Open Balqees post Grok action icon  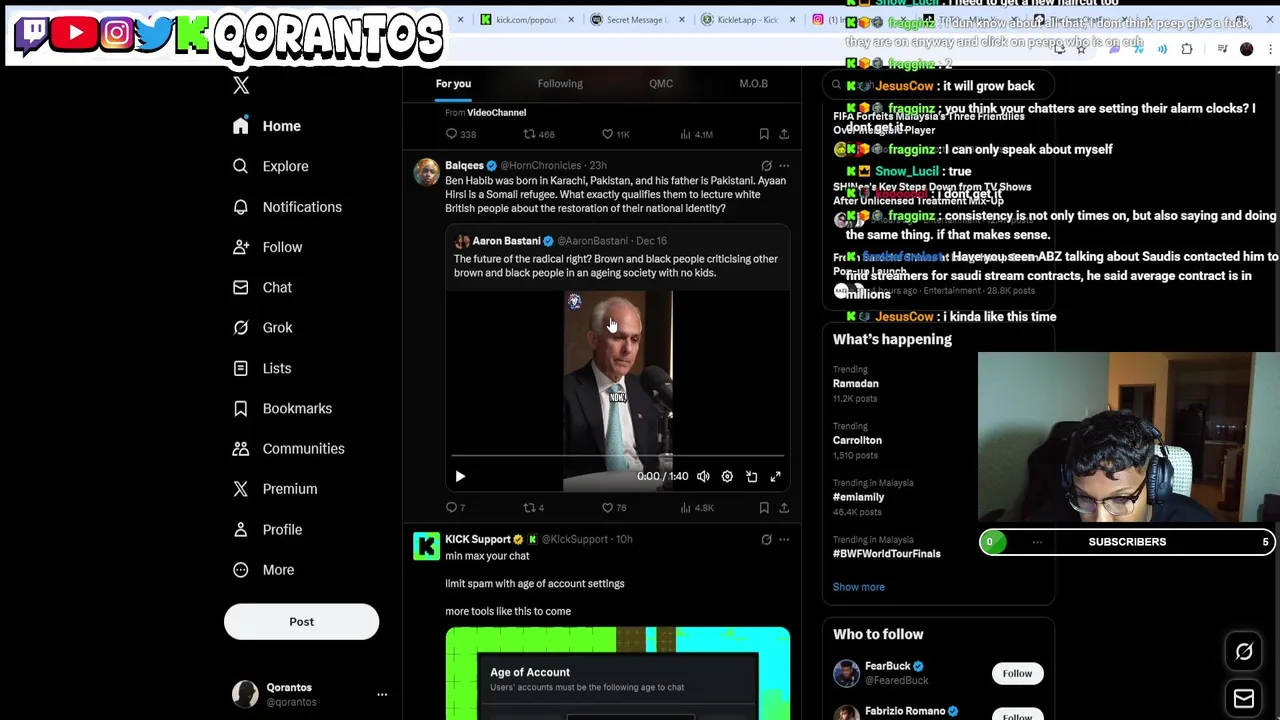point(766,166)
